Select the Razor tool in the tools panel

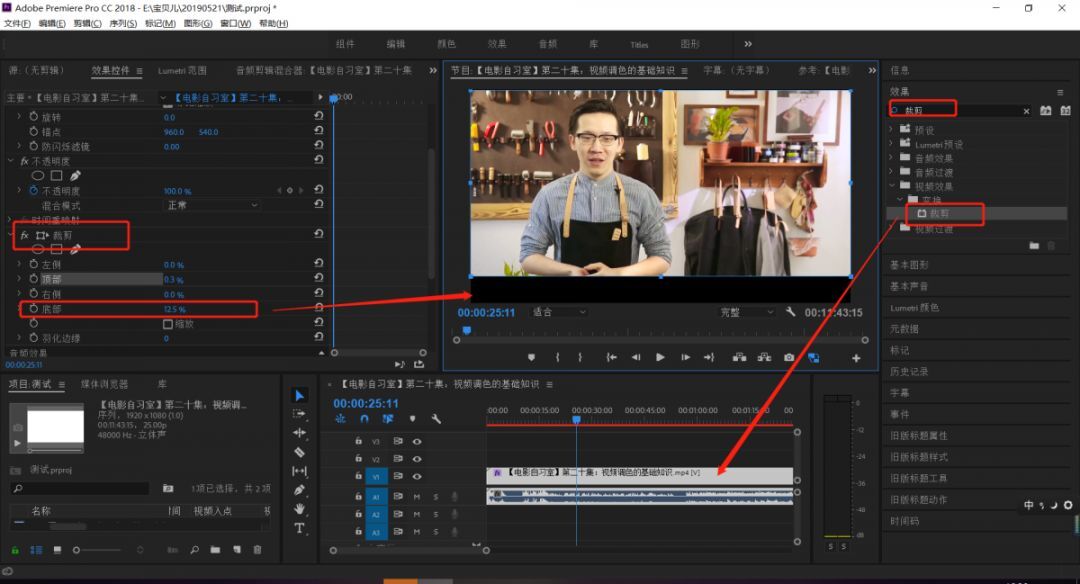pos(299,452)
